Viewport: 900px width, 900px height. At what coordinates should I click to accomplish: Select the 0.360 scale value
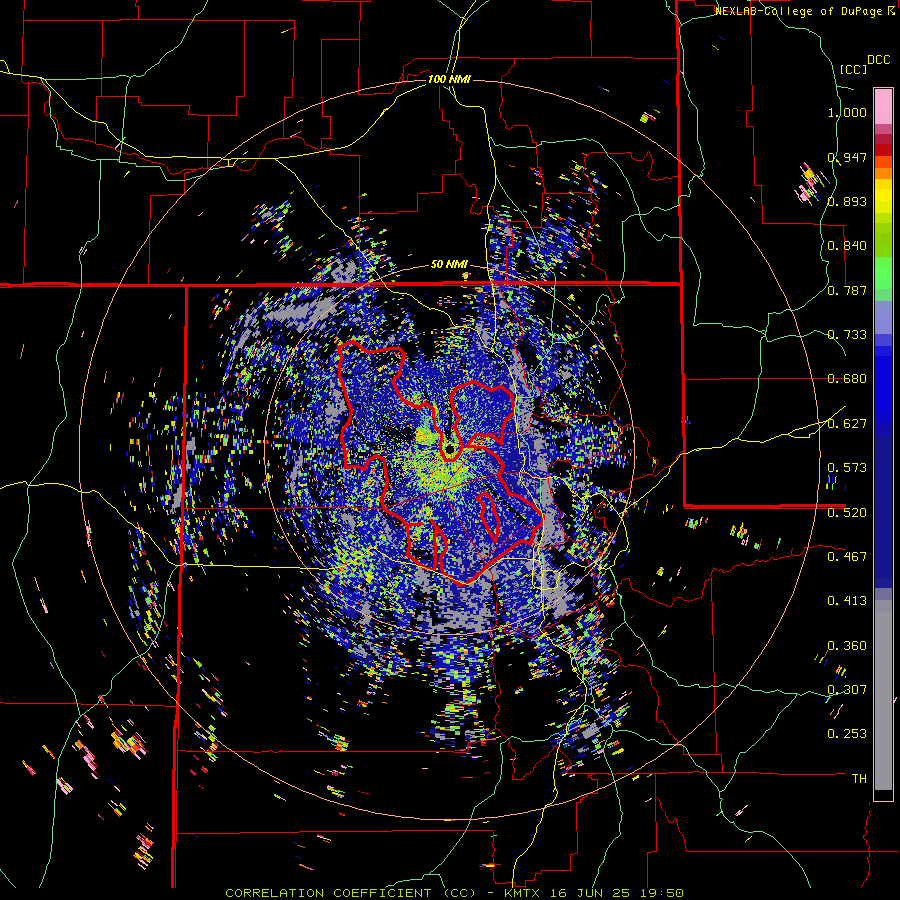tap(847, 645)
